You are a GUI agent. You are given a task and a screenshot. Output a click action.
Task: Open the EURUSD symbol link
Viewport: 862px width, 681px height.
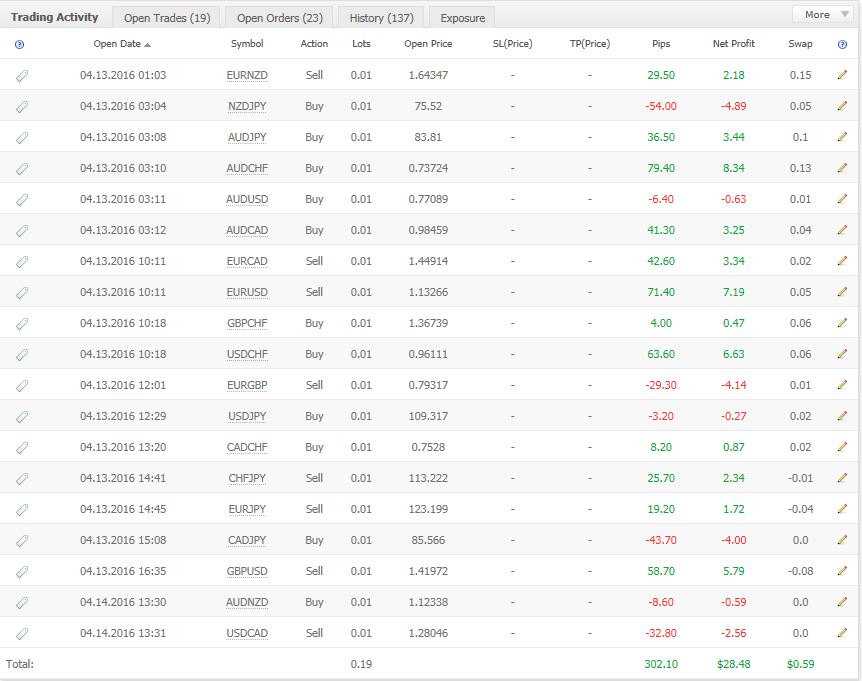pos(247,292)
